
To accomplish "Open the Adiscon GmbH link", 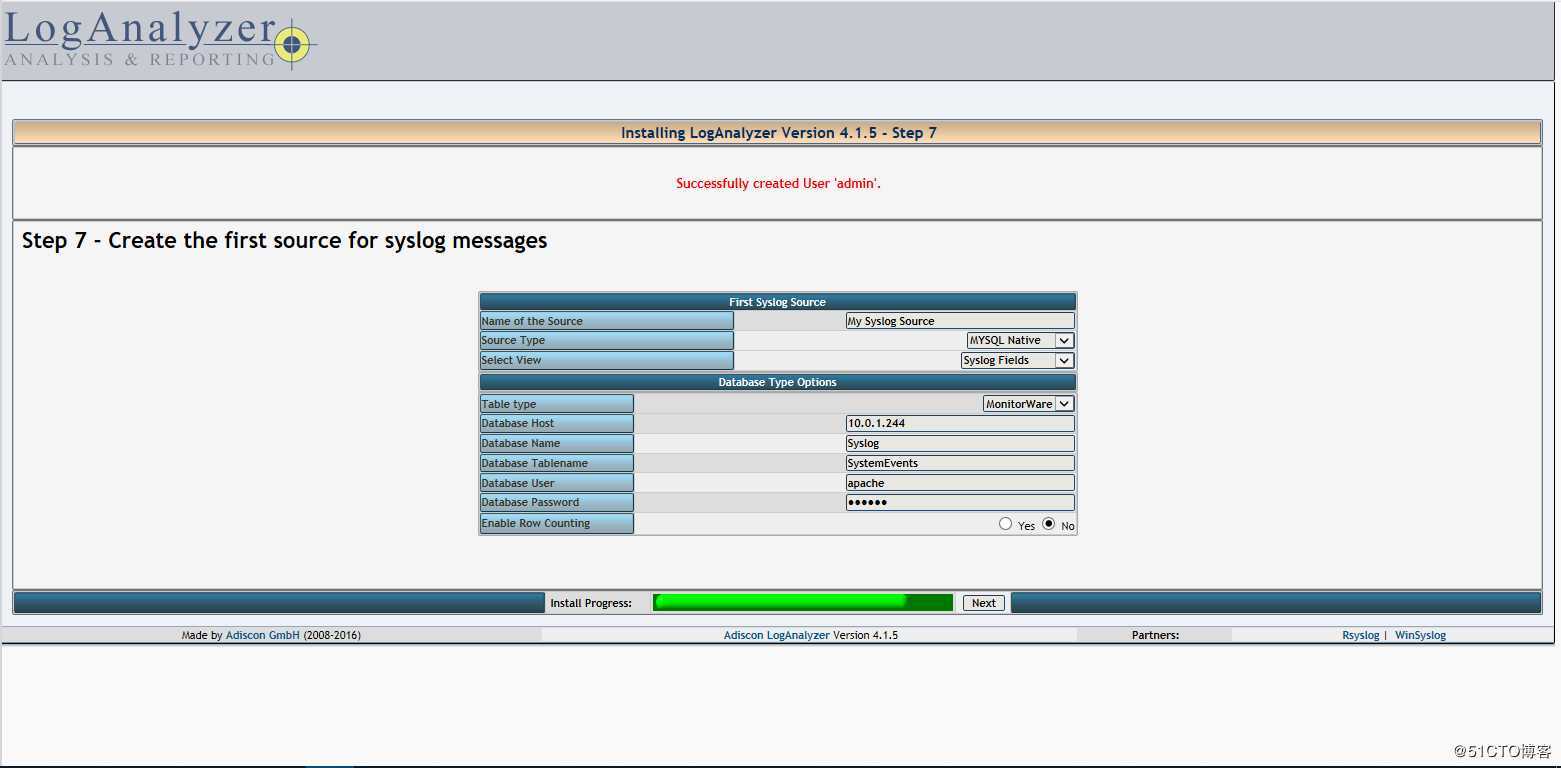I will [262, 635].
